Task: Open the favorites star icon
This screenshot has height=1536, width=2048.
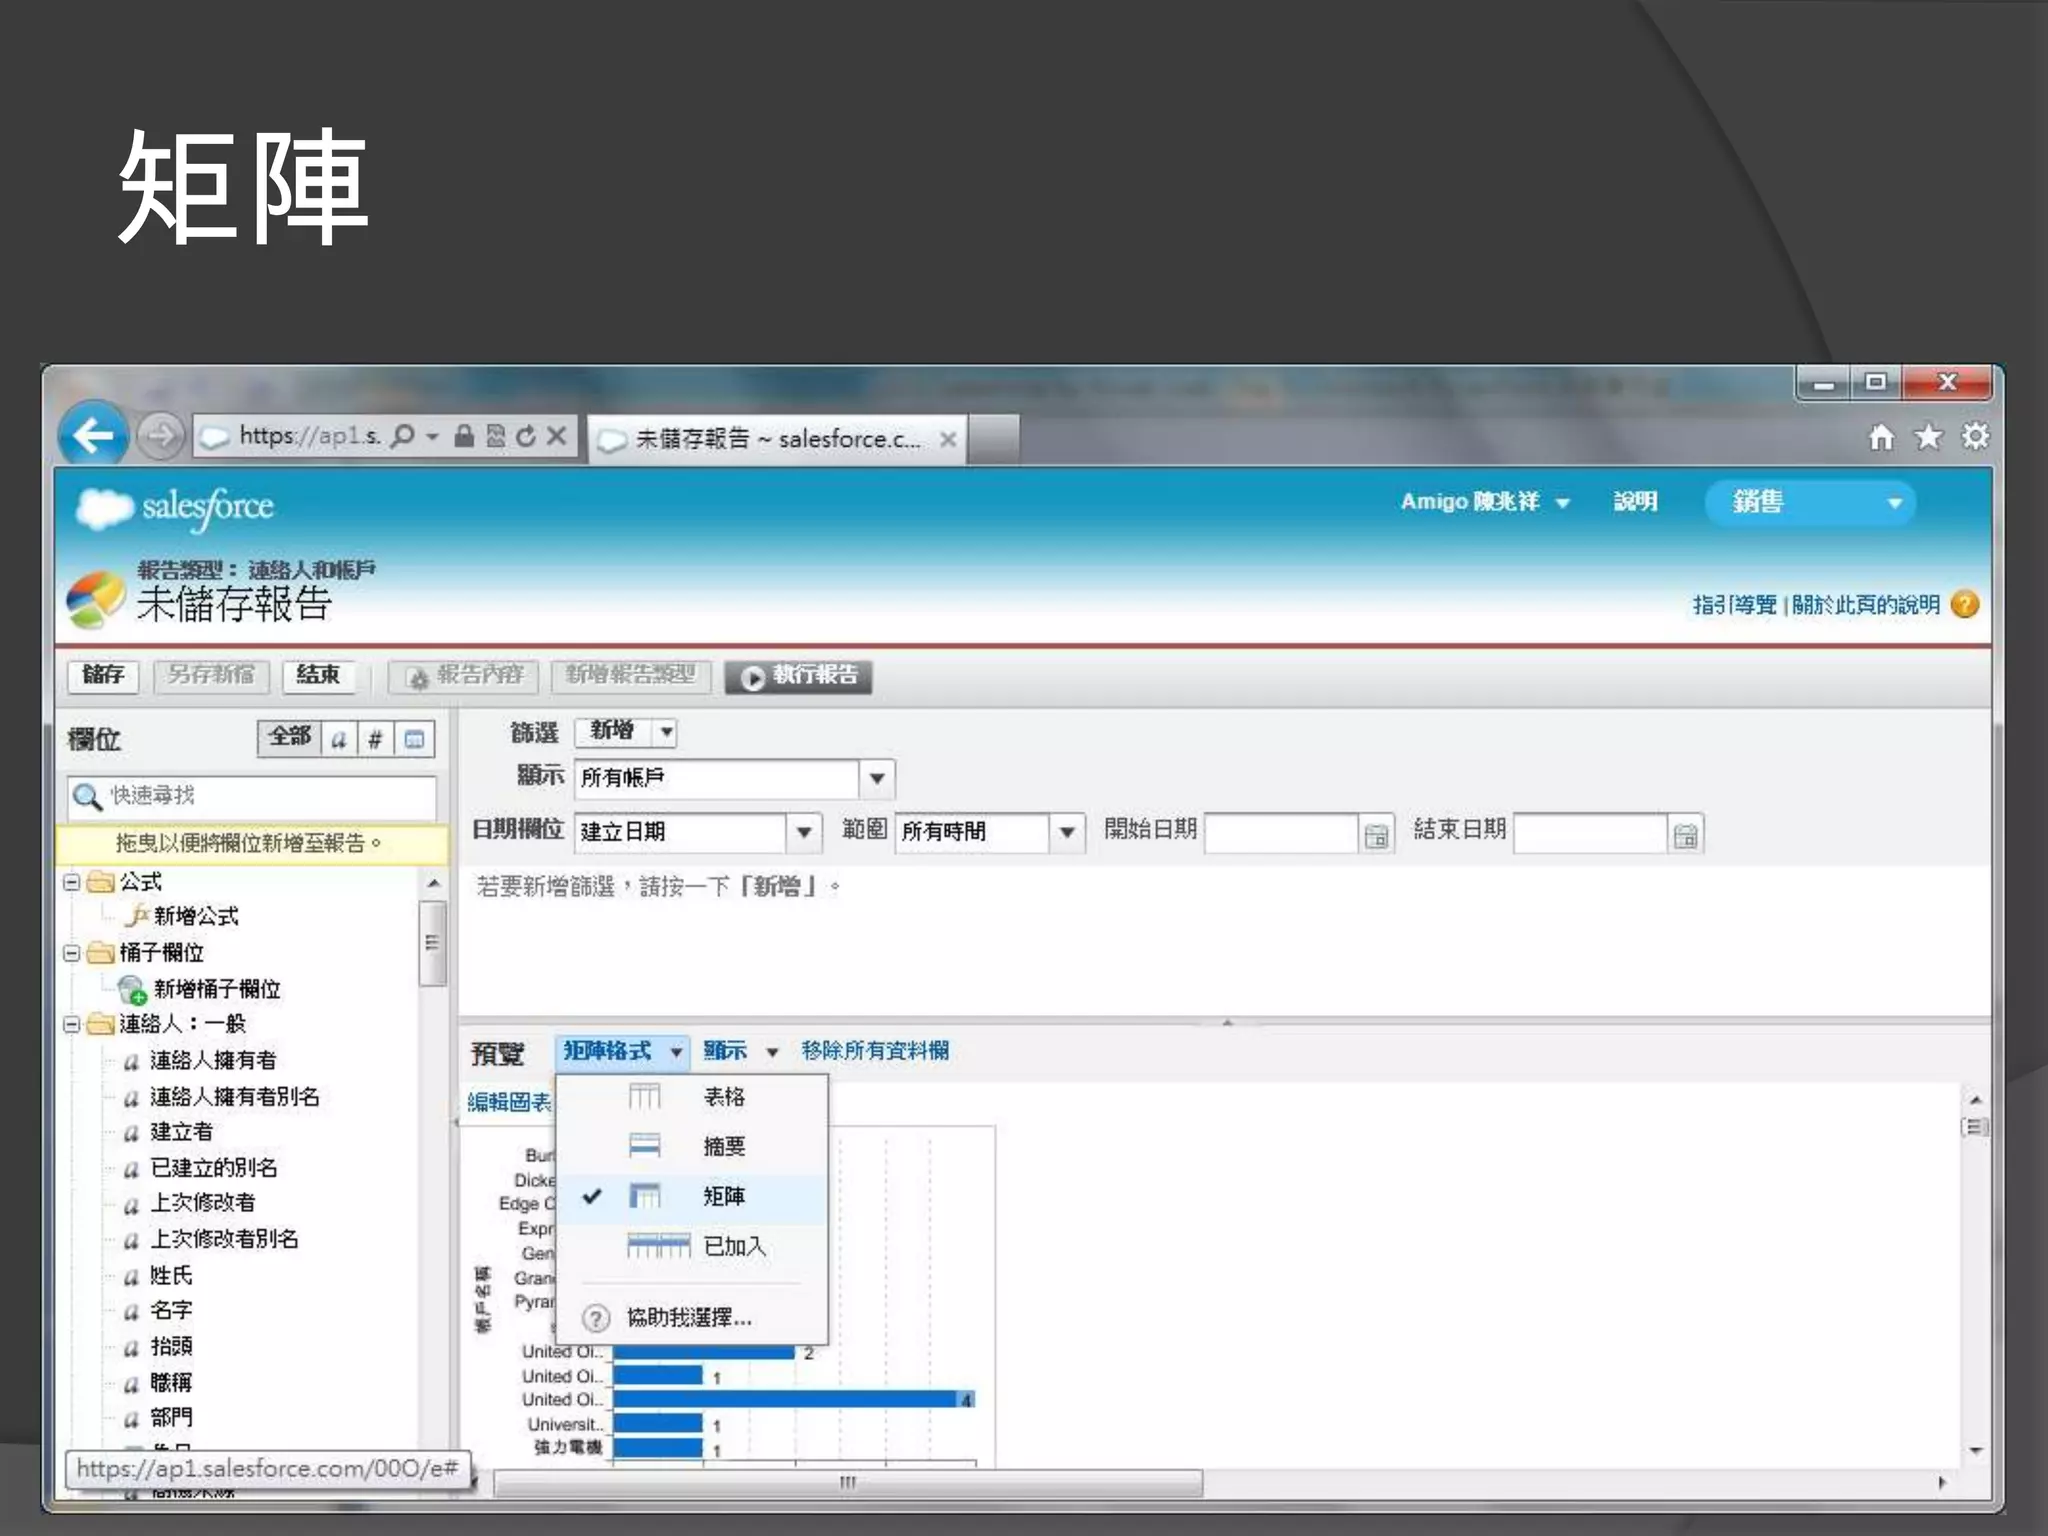Action: (1927, 437)
